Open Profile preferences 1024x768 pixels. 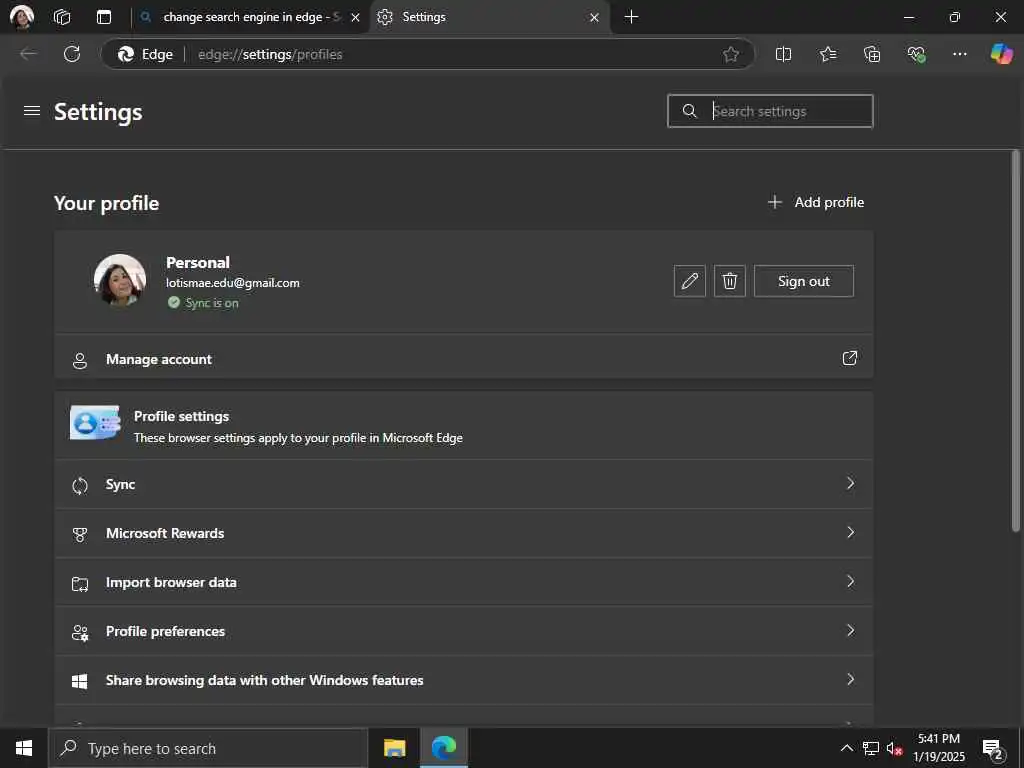464,632
